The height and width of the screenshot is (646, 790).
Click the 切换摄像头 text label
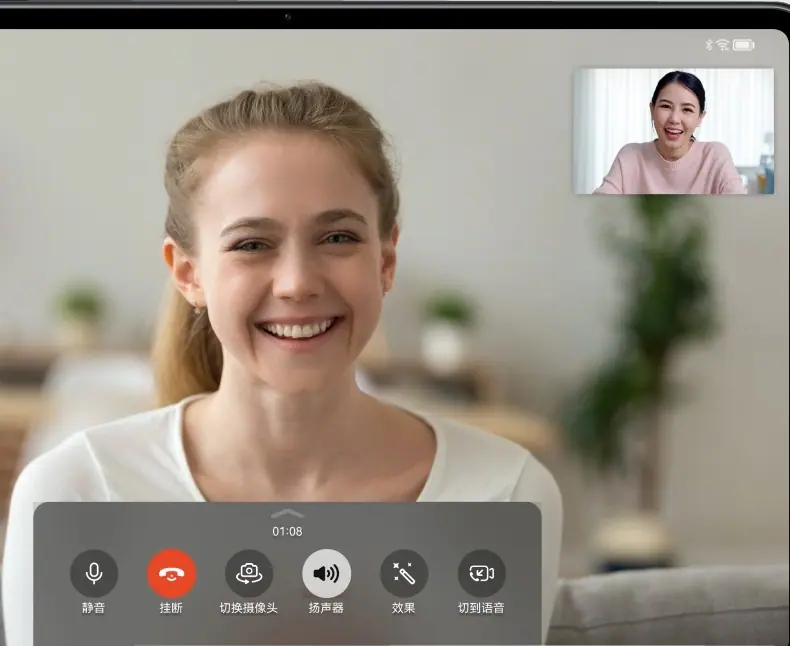tap(249, 608)
